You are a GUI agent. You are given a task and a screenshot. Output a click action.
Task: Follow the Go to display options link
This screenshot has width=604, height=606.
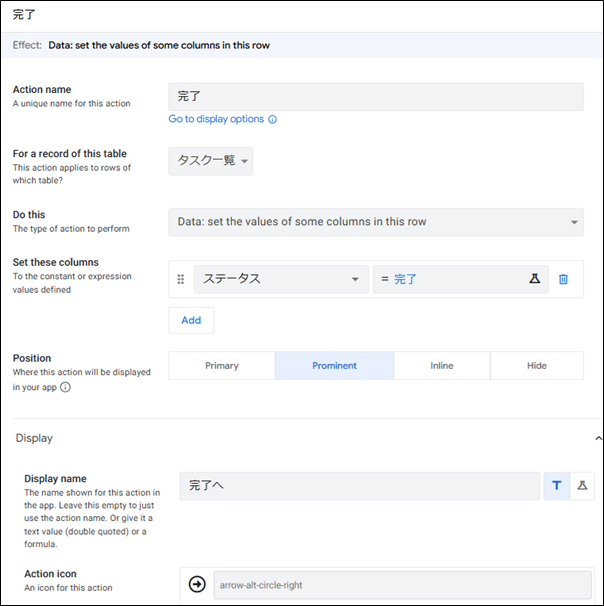[x=216, y=119]
